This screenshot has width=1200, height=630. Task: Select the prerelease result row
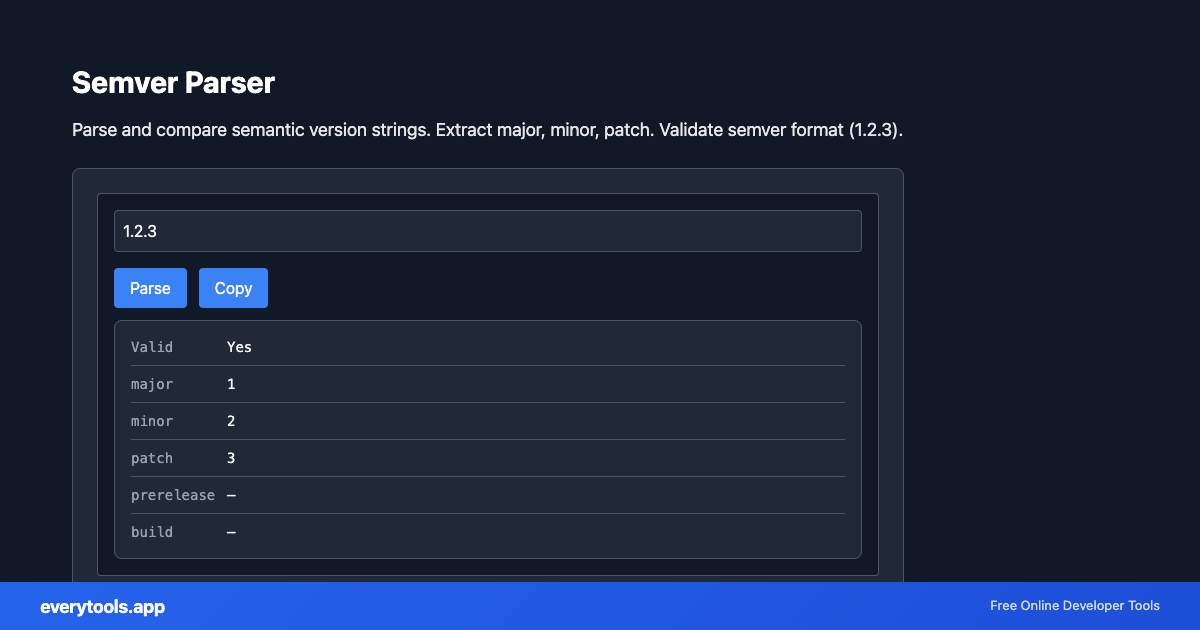(488, 494)
